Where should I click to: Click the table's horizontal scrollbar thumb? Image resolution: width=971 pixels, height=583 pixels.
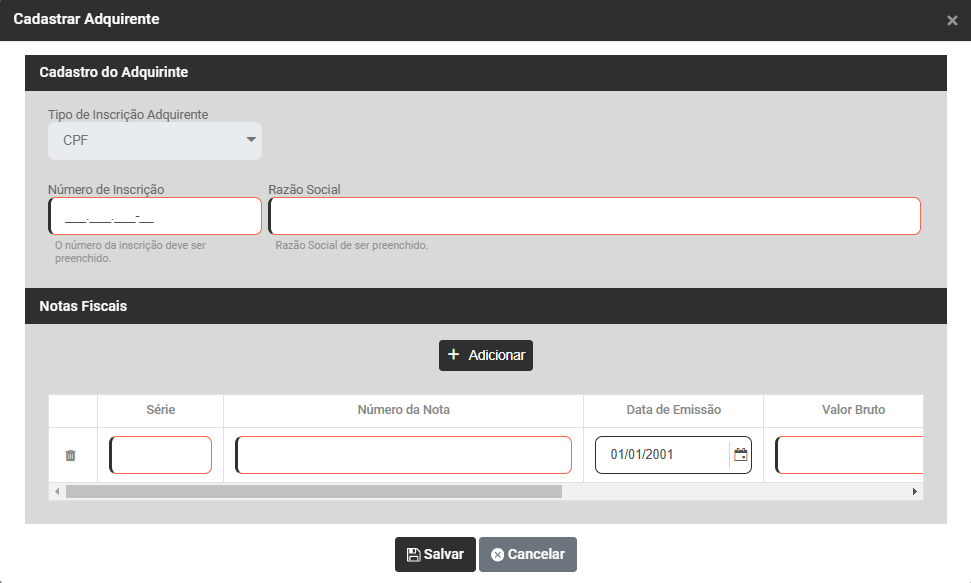(x=314, y=491)
